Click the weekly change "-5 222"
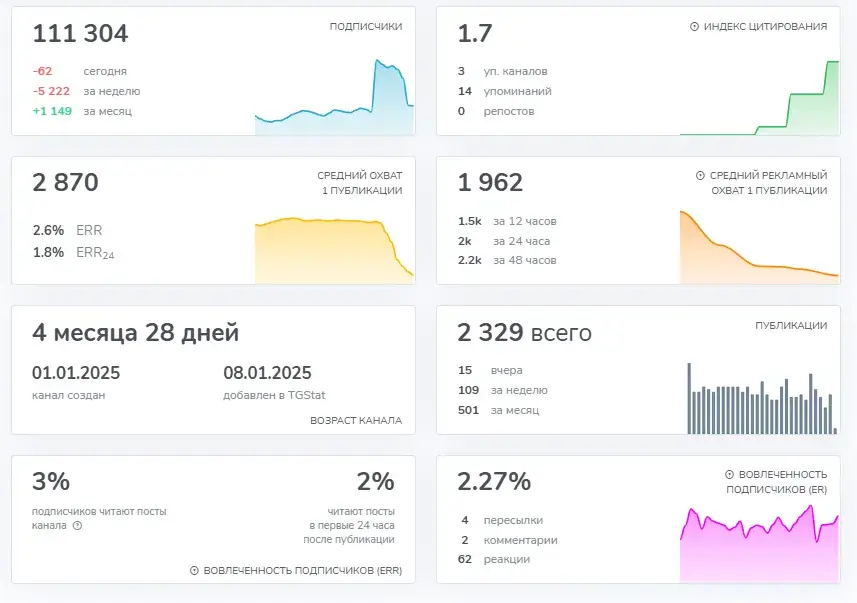The width and height of the screenshot is (857, 603). point(51,91)
